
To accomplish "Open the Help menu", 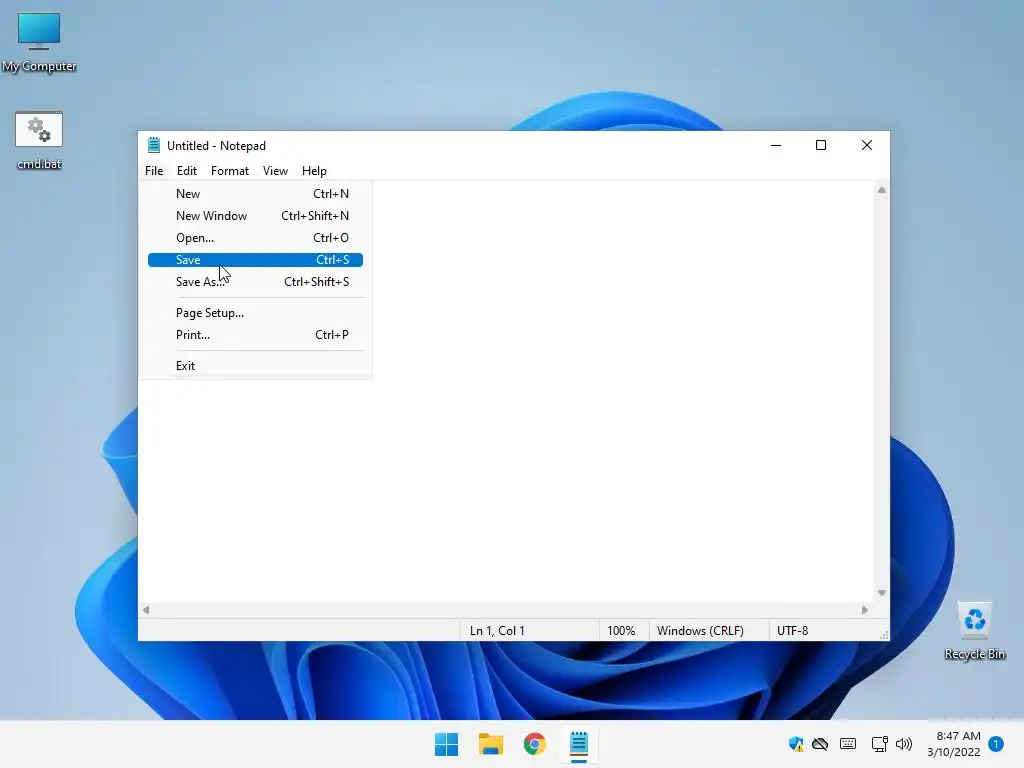I will tap(314, 170).
